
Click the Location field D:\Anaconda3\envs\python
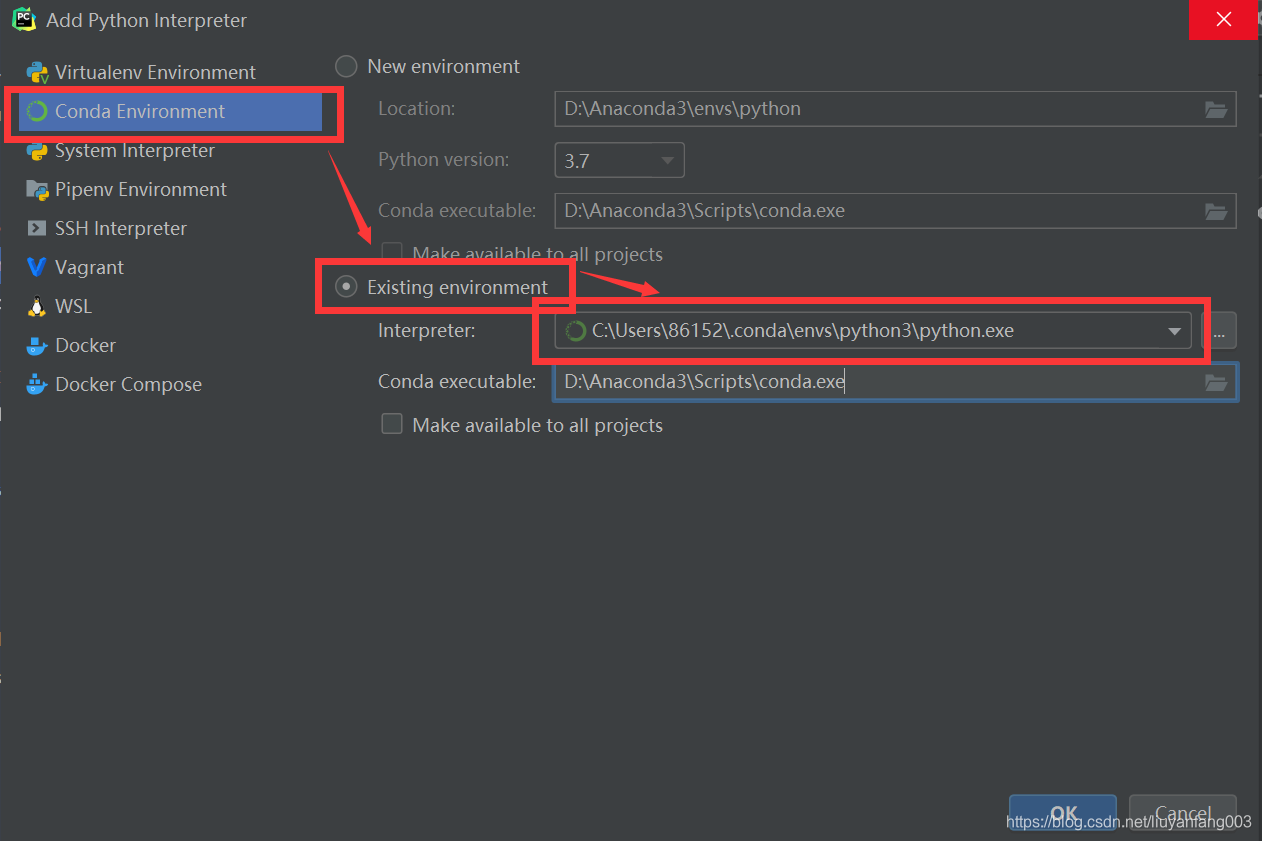895,109
